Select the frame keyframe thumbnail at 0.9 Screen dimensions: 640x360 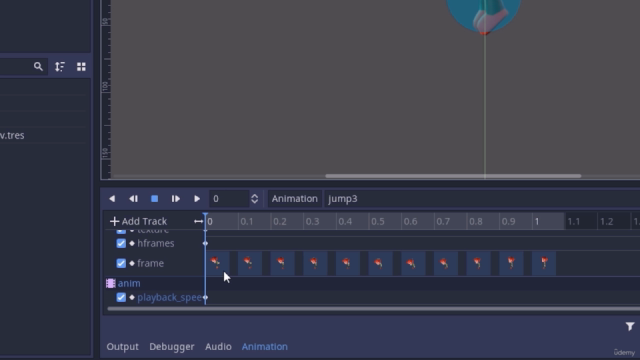coord(511,263)
